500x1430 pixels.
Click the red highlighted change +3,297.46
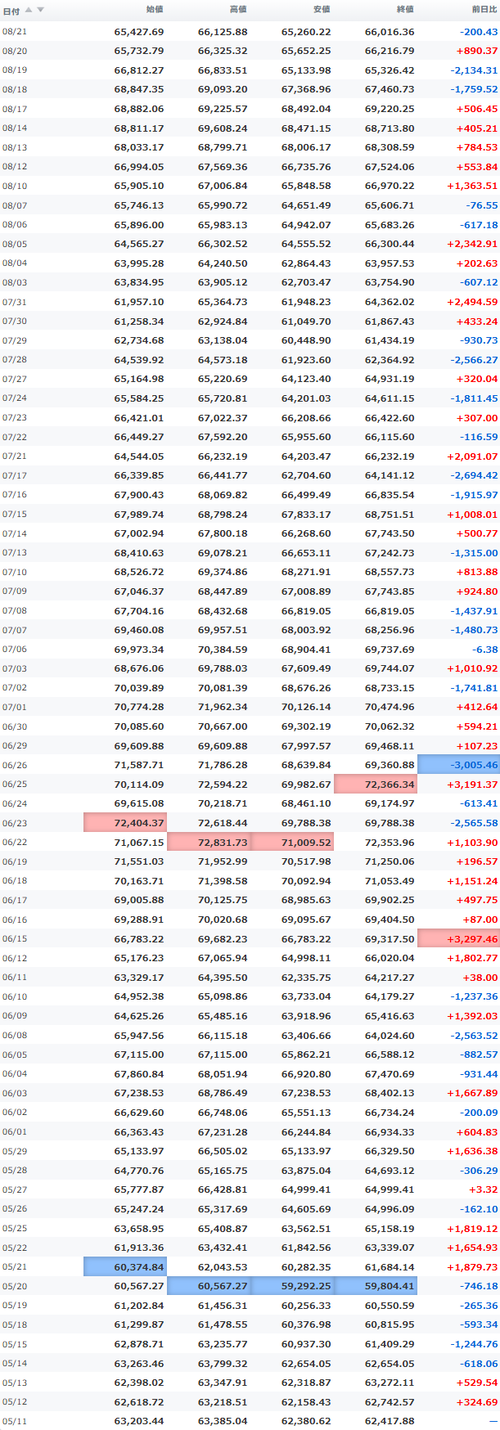[458, 938]
